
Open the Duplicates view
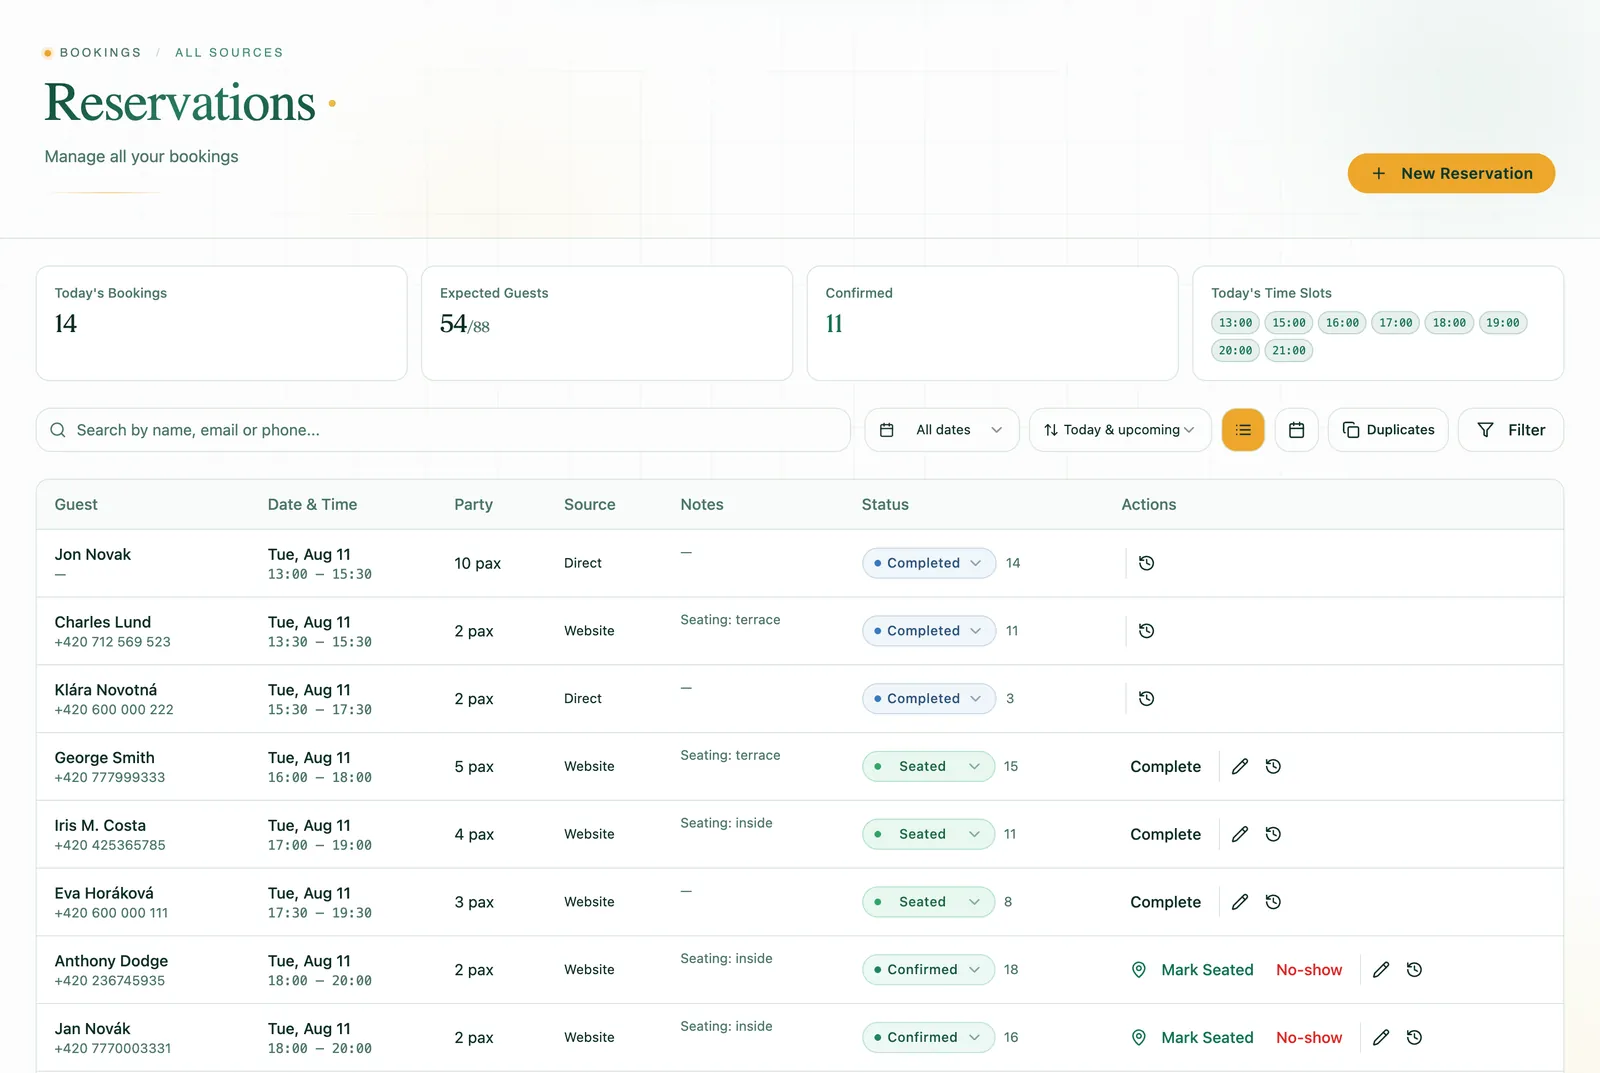coord(1388,430)
